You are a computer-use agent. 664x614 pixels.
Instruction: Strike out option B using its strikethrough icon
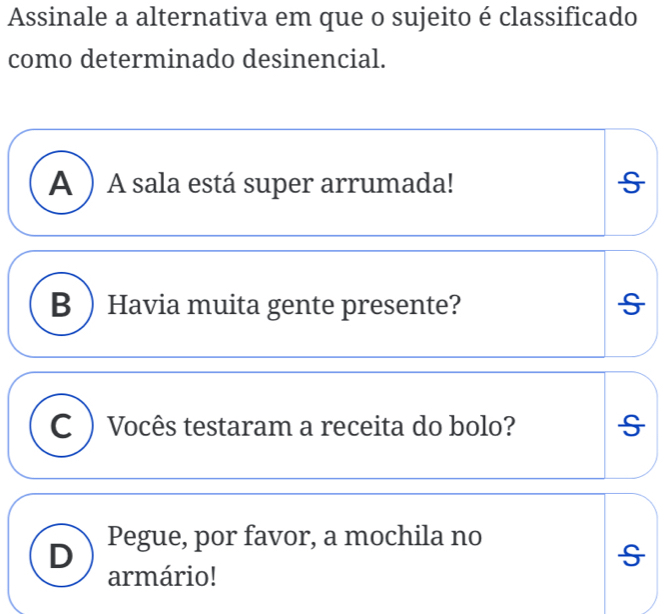[x=630, y=304]
